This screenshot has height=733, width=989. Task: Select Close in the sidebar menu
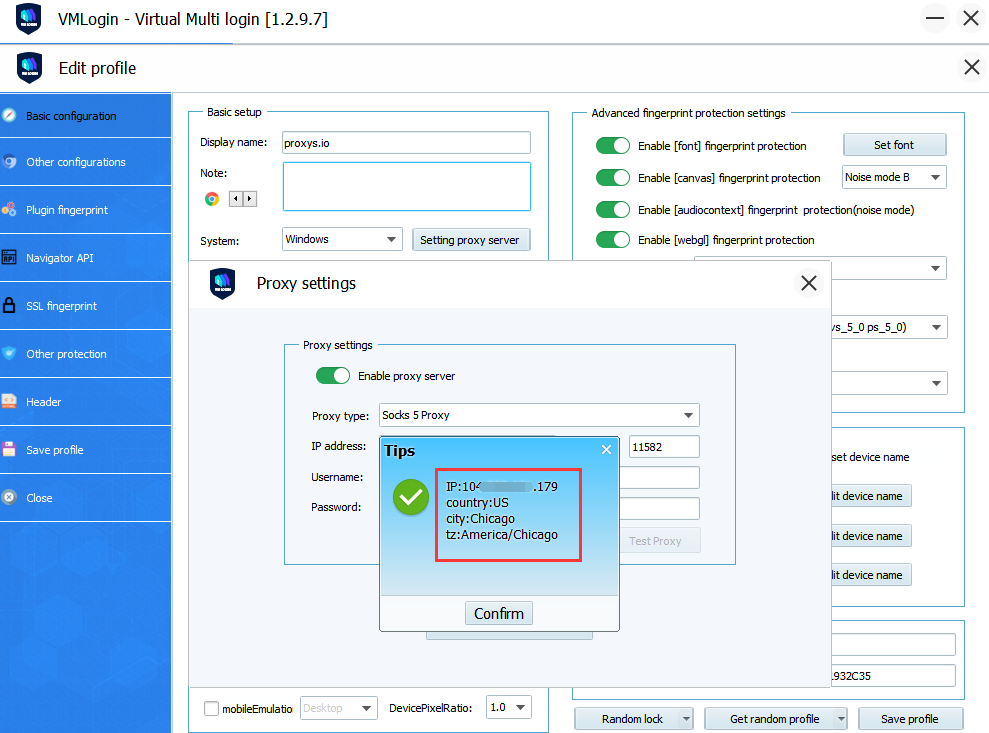(x=40, y=498)
